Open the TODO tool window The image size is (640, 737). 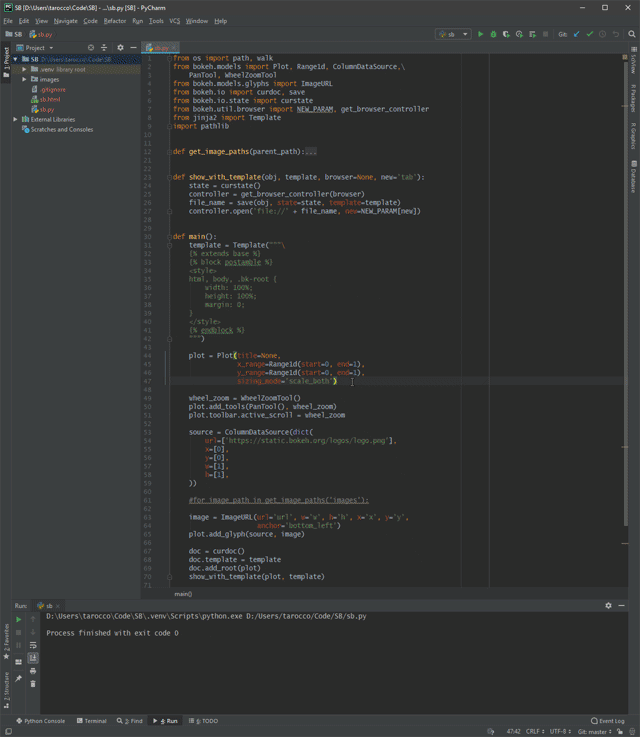(203, 721)
